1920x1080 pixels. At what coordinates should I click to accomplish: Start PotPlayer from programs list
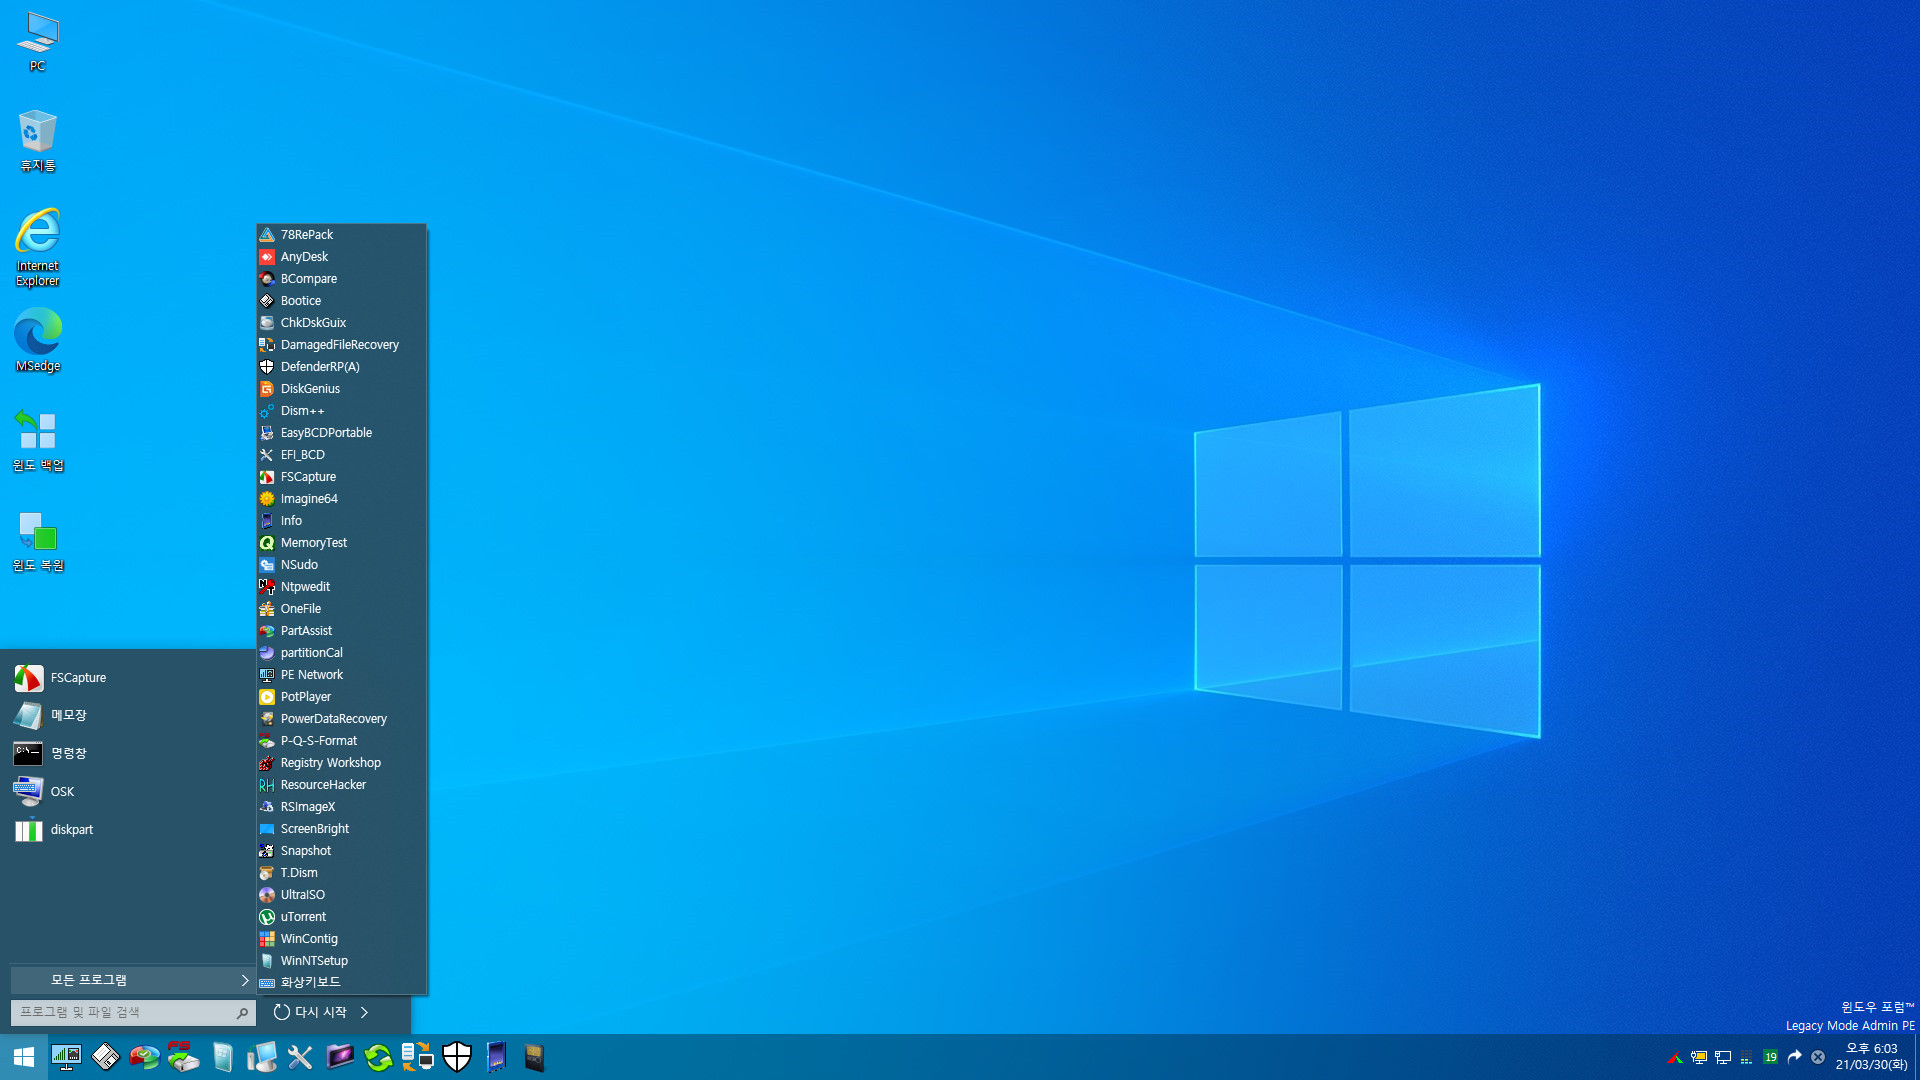pyautogui.click(x=342, y=697)
